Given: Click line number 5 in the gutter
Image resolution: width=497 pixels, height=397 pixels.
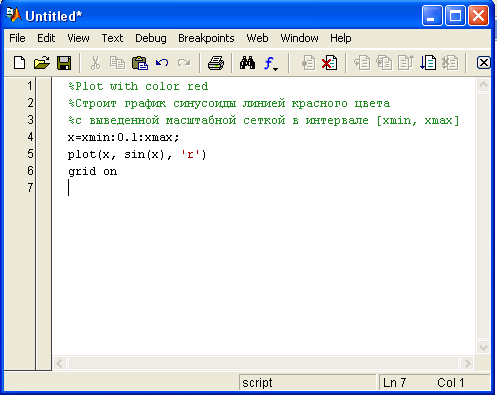Looking at the screenshot, I should pos(30,154).
